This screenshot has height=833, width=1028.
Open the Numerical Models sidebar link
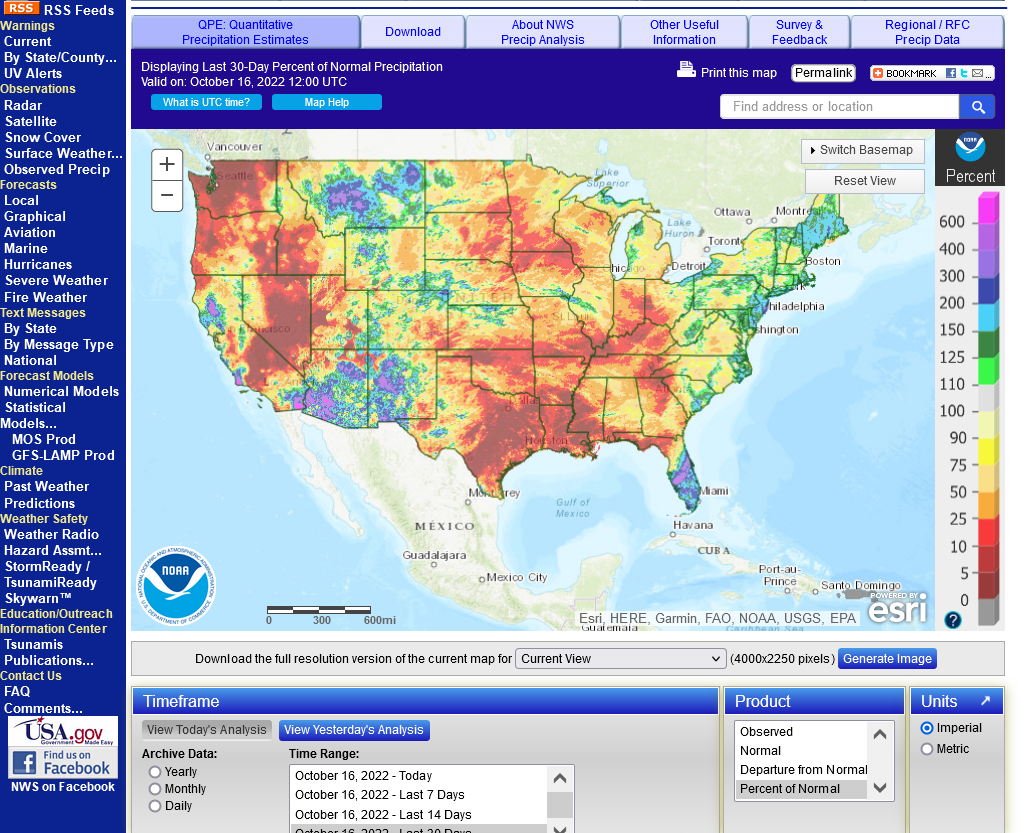62,391
